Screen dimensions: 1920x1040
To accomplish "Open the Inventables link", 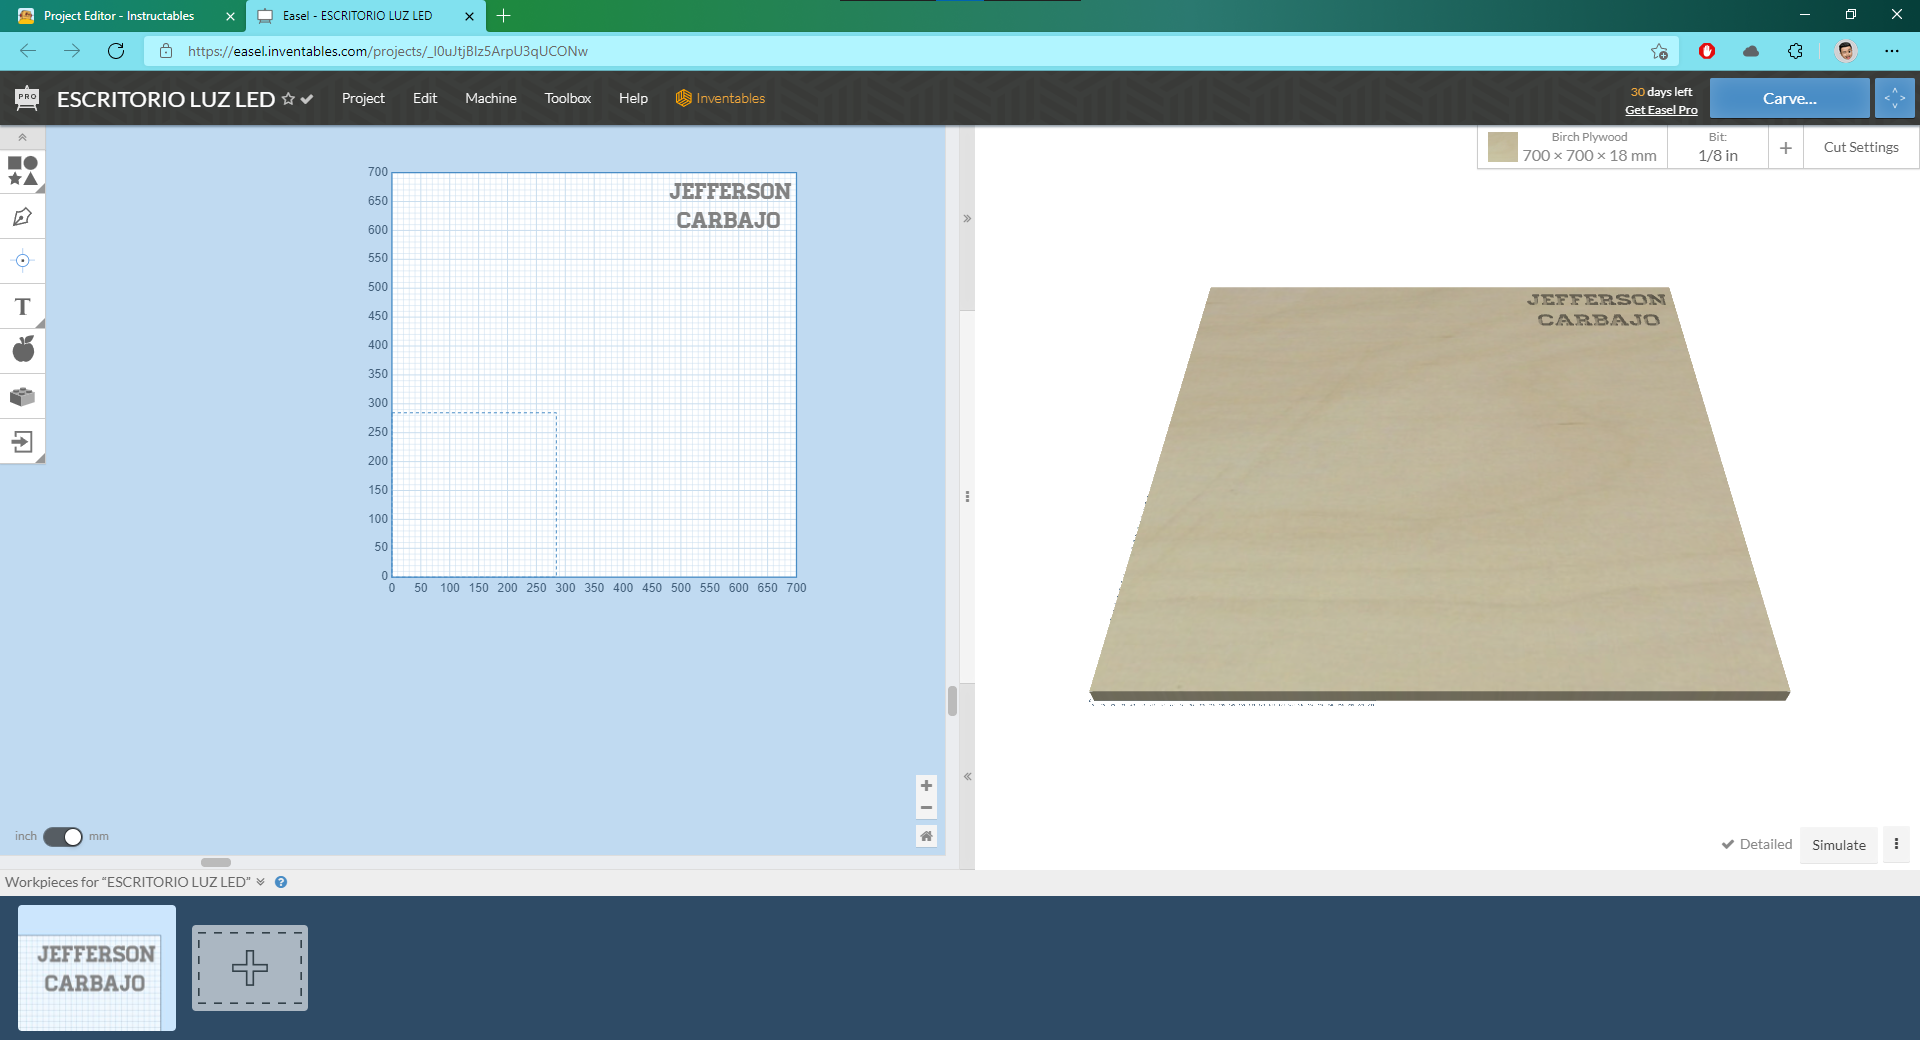I will [720, 98].
